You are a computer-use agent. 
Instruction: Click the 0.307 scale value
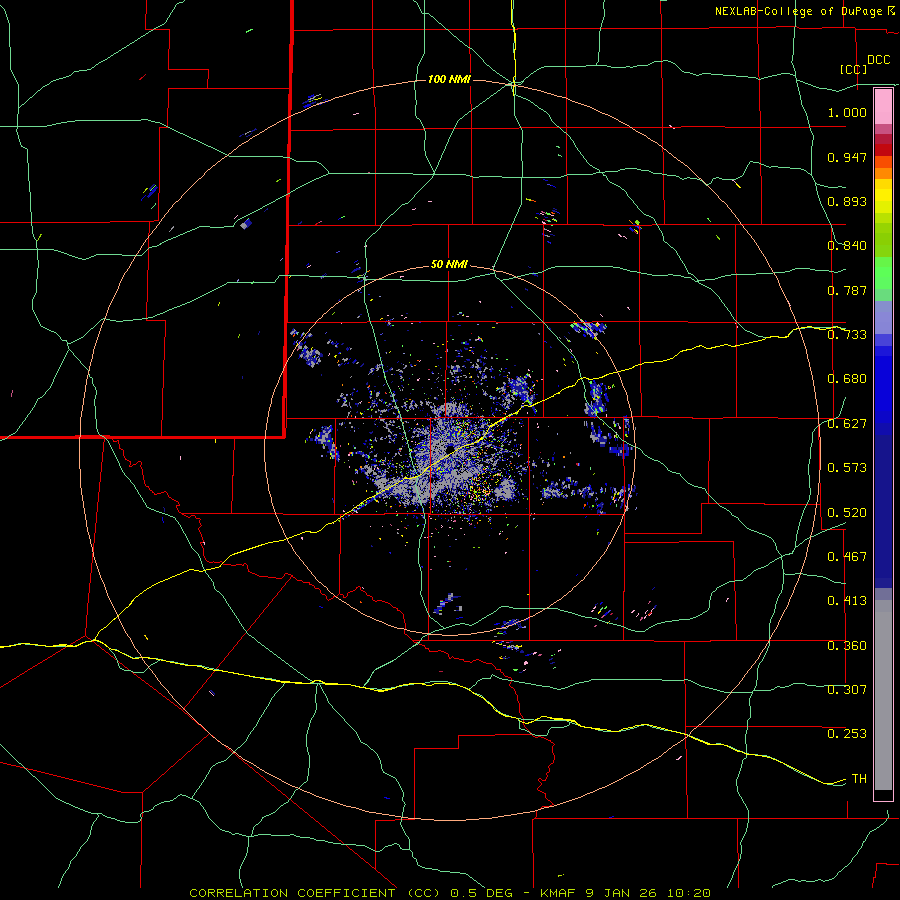click(847, 689)
